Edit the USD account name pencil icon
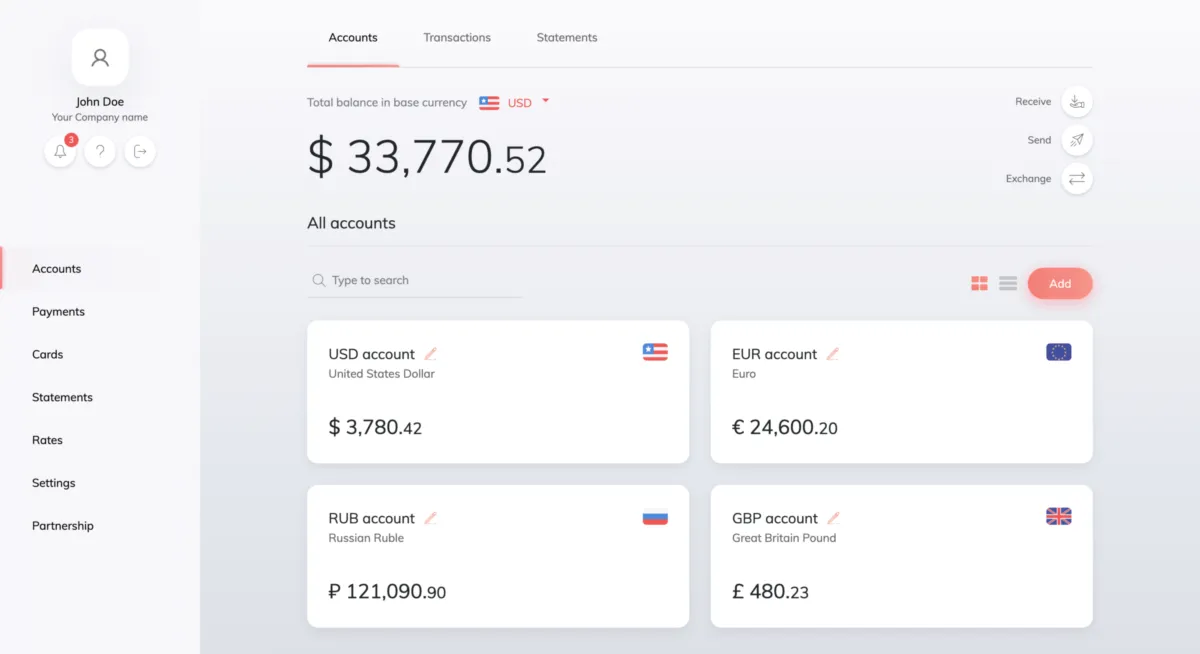1200x654 pixels. (x=431, y=354)
